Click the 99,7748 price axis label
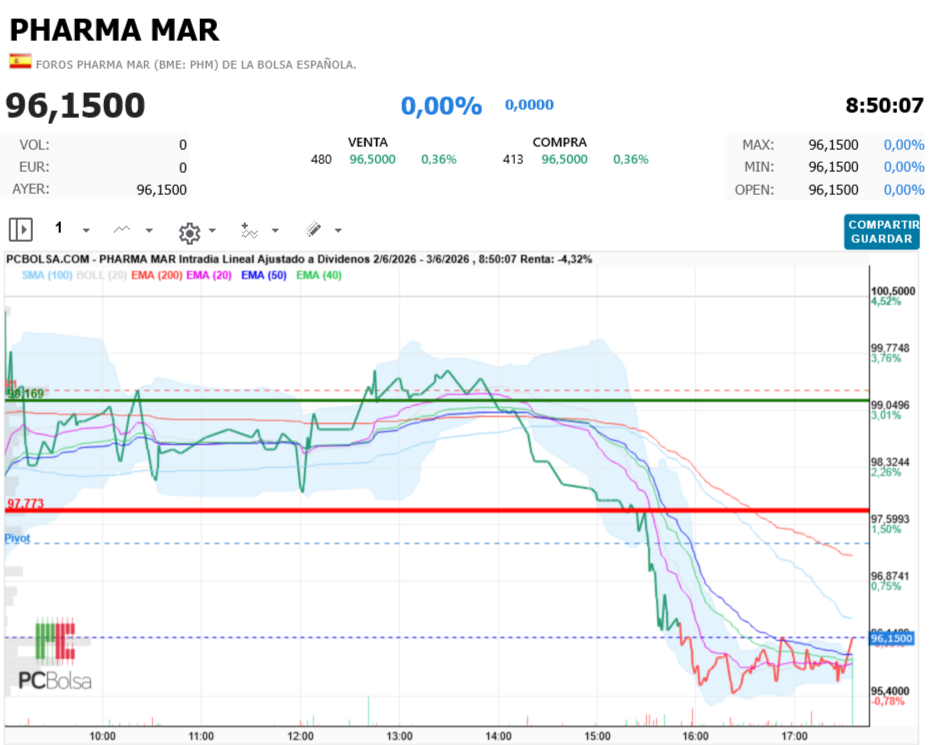The width and height of the screenshot is (930, 745). 890,348
